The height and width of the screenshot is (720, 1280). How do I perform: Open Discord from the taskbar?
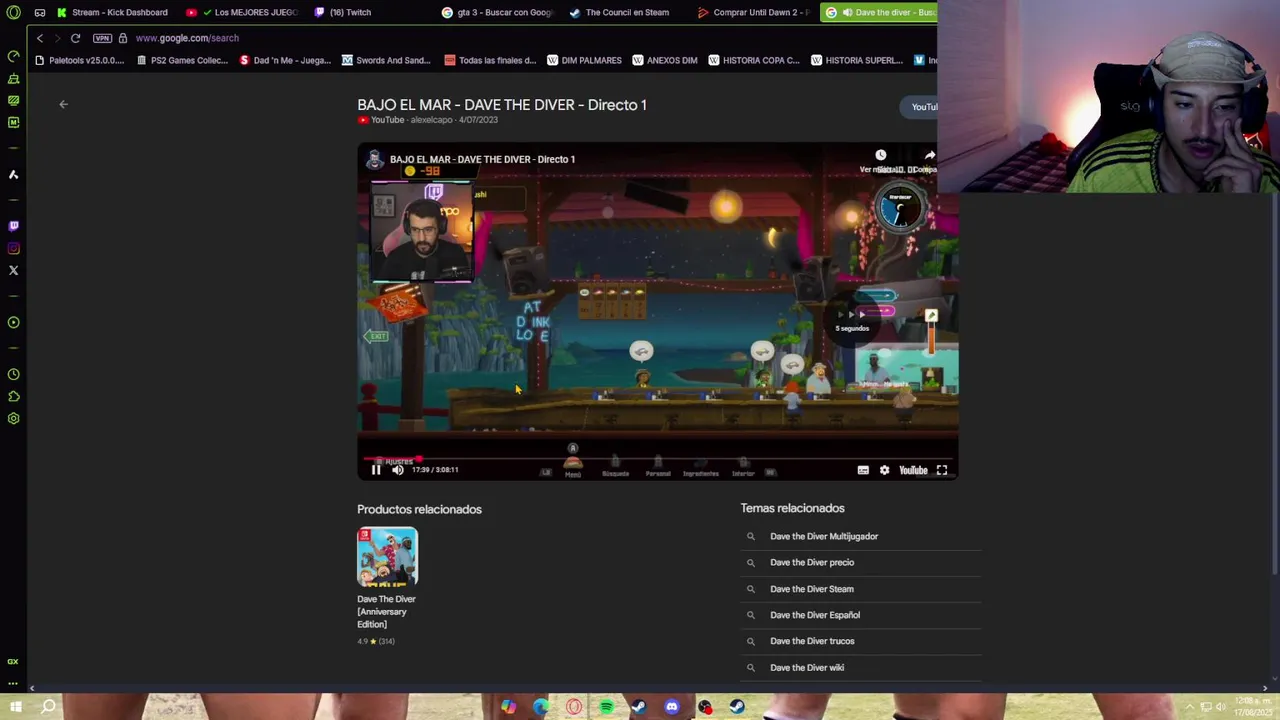671,707
